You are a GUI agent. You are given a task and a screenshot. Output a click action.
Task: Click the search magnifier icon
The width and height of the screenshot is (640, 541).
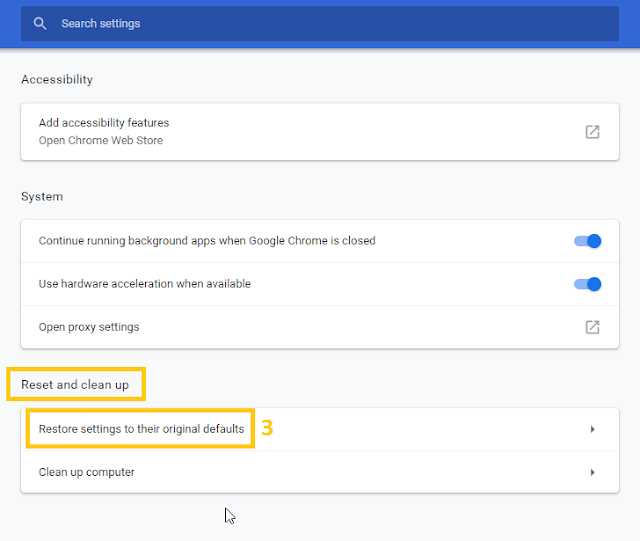[x=40, y=23]
